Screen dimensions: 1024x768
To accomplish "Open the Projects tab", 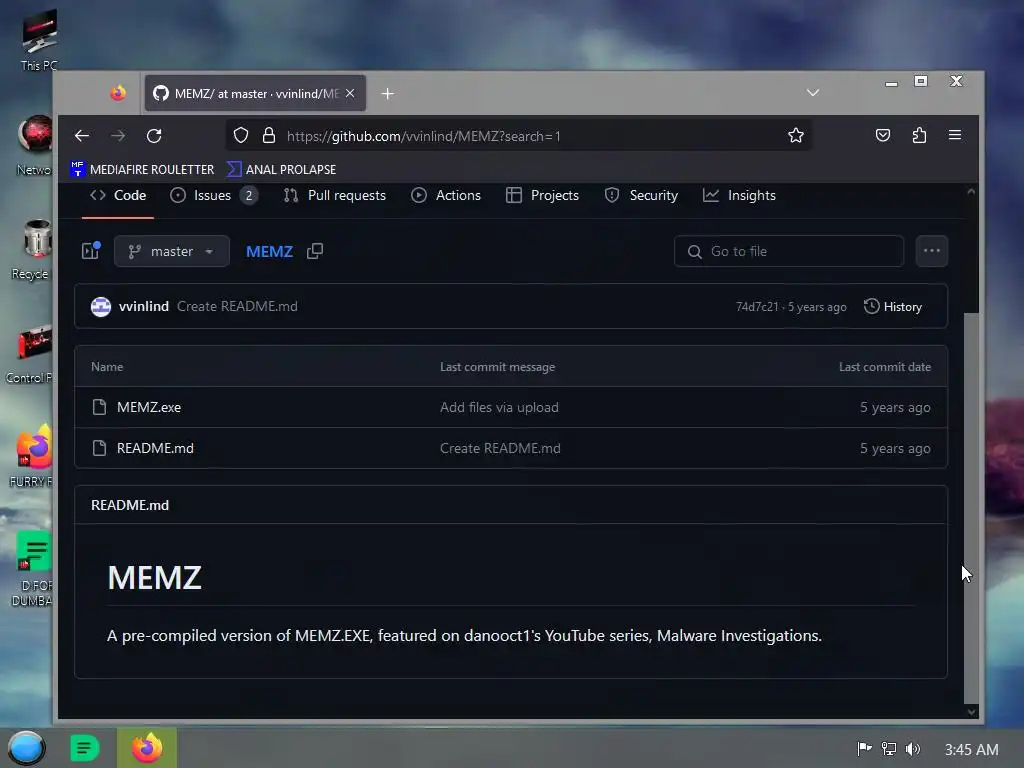I will 543,195.
